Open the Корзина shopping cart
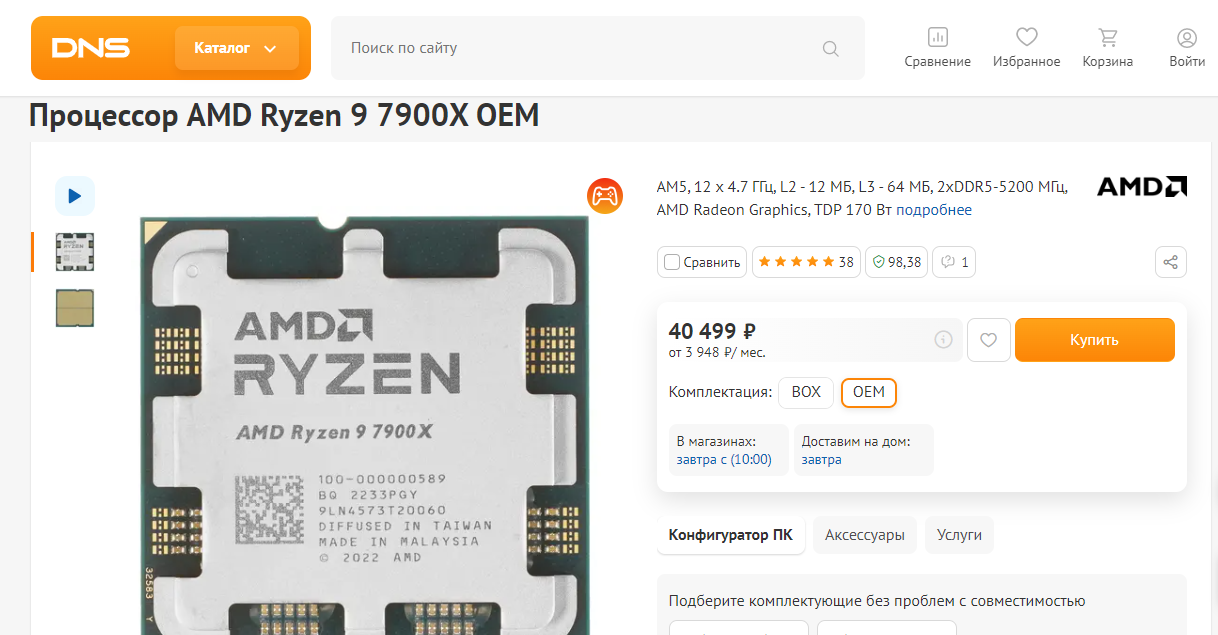 tap(1107, 38)
